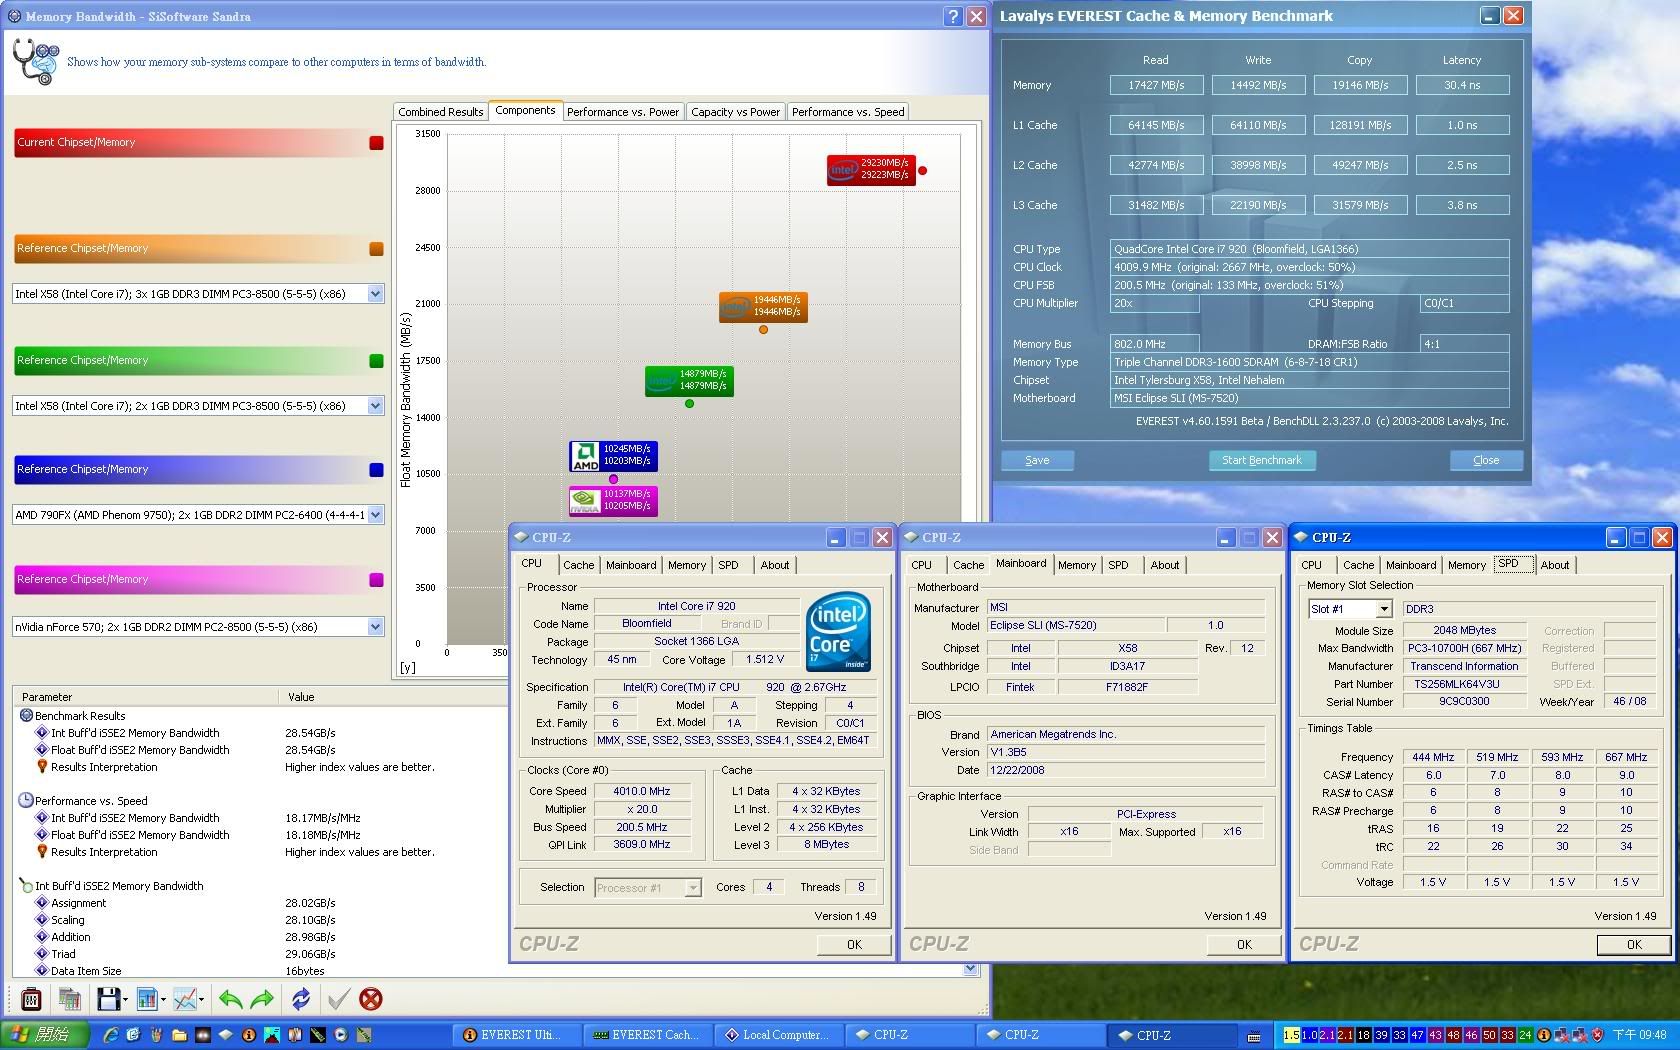The height and width of the screenshot is (1050, 1680).
Task: Click the red cancel circle icon
Action: [370, 998]
